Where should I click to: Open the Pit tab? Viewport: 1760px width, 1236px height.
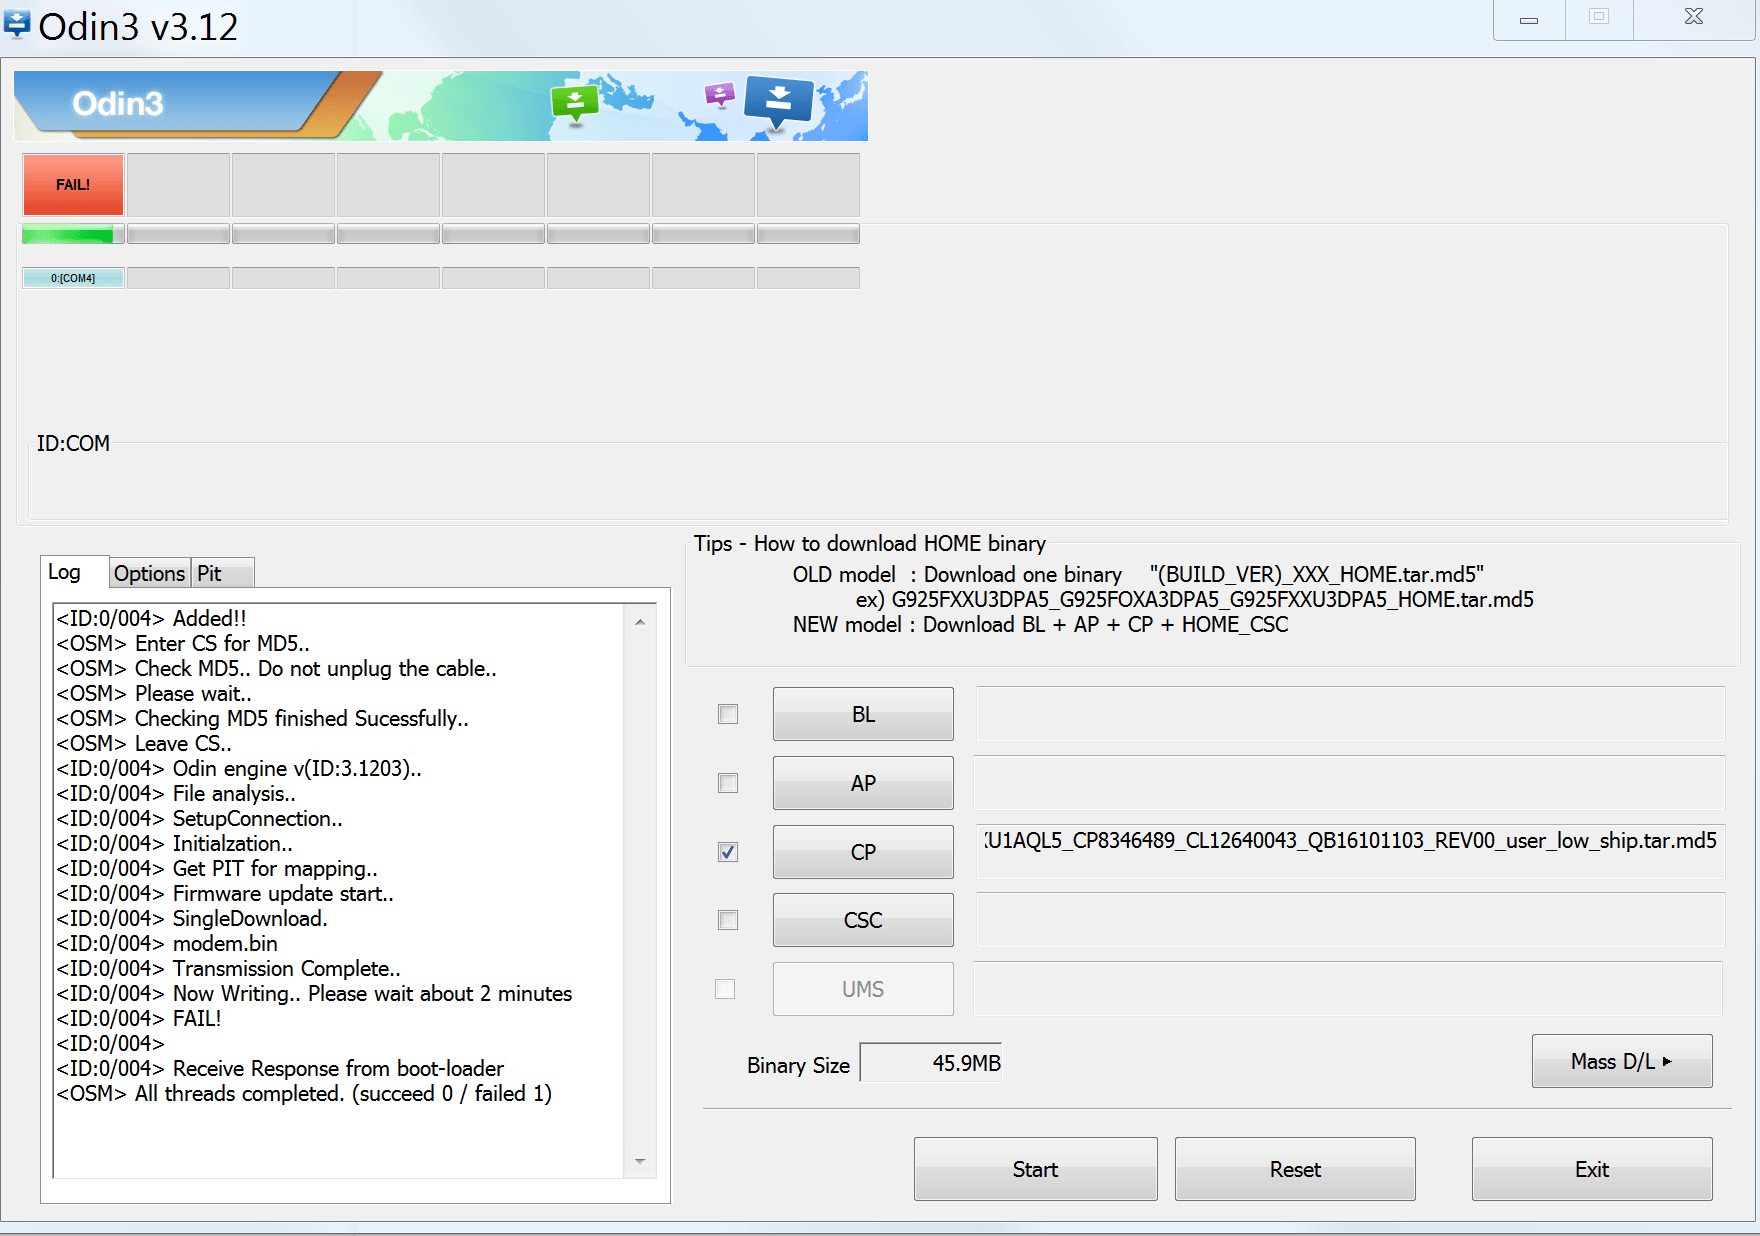click(221, 574)
